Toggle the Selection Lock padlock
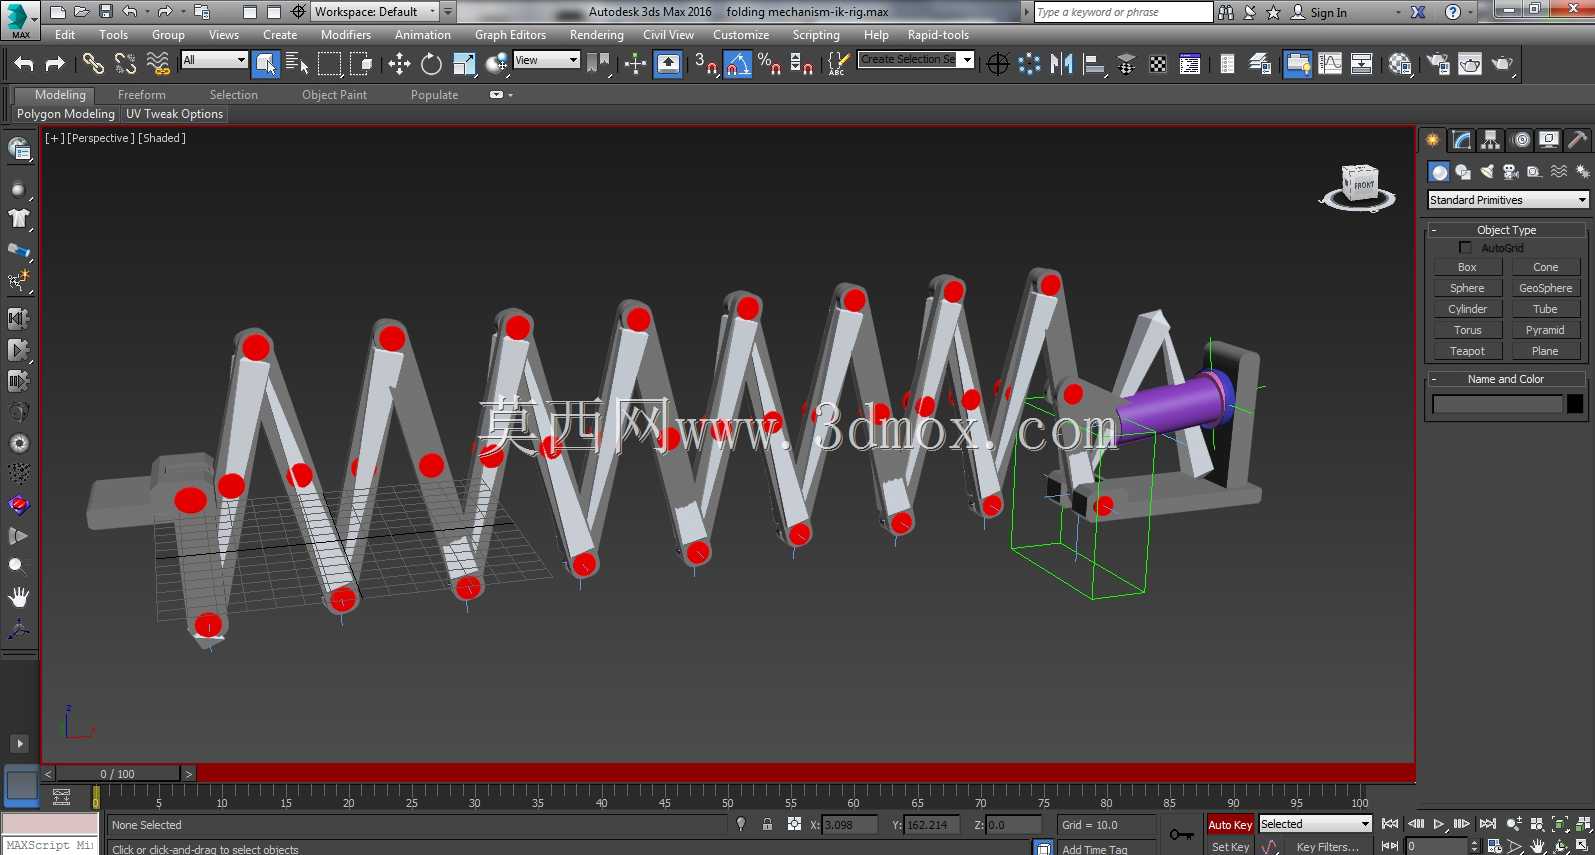The width and height of the screenshot is (1595, 855). [767, 825]
